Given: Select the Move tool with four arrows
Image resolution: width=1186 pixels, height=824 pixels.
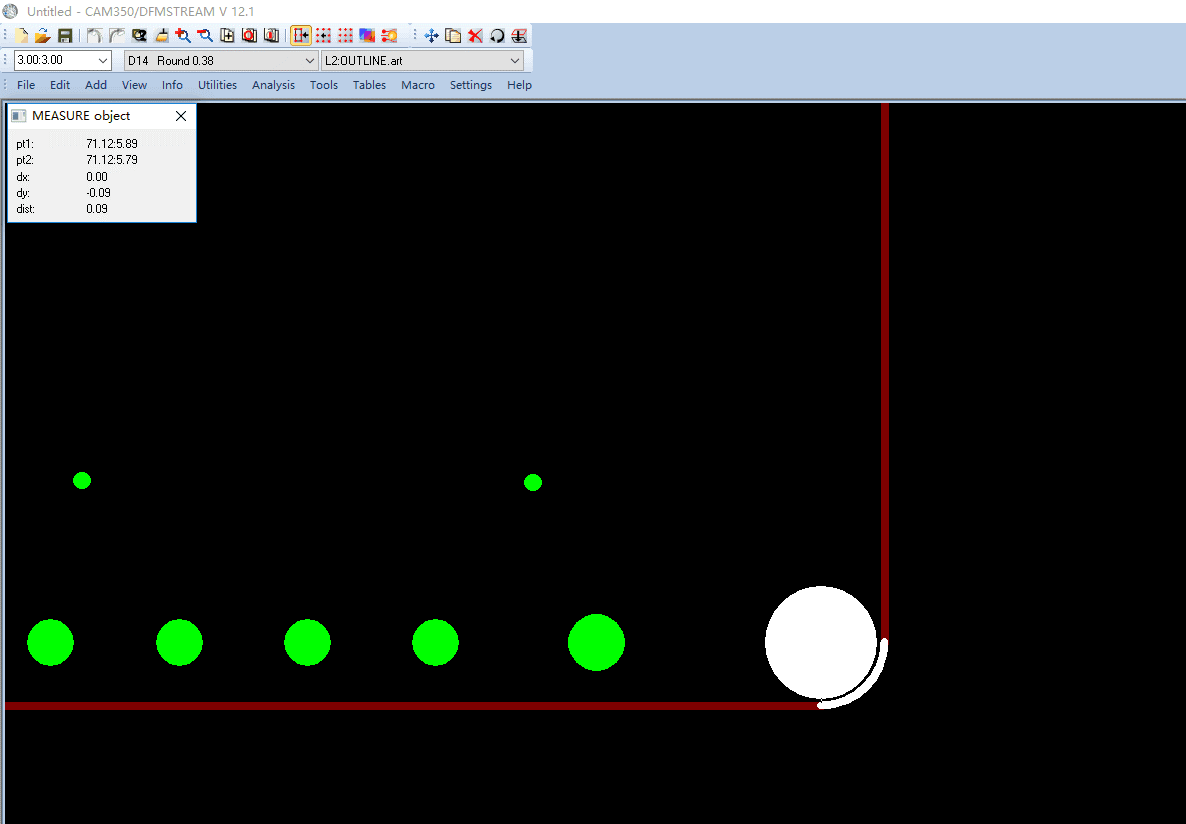Looking at the screenshot, I should 432,36.
